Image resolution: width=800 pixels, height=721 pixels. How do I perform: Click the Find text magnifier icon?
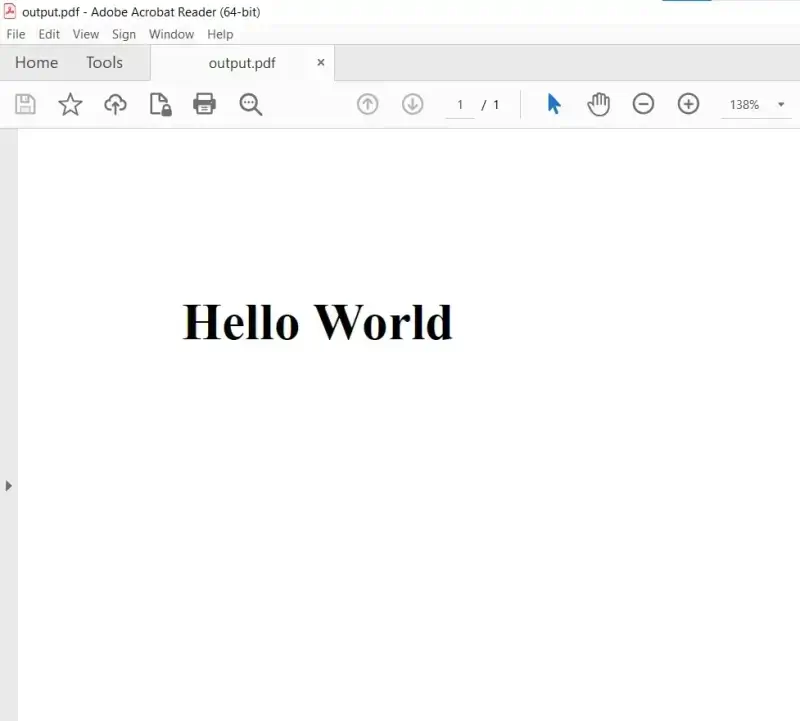(x=251, y=105)
